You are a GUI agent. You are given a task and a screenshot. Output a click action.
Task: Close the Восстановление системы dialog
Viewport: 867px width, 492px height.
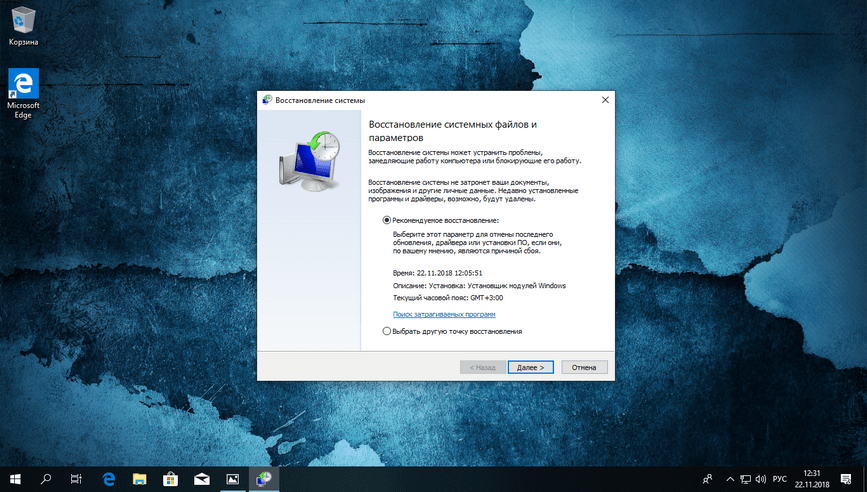pos(605,100)
